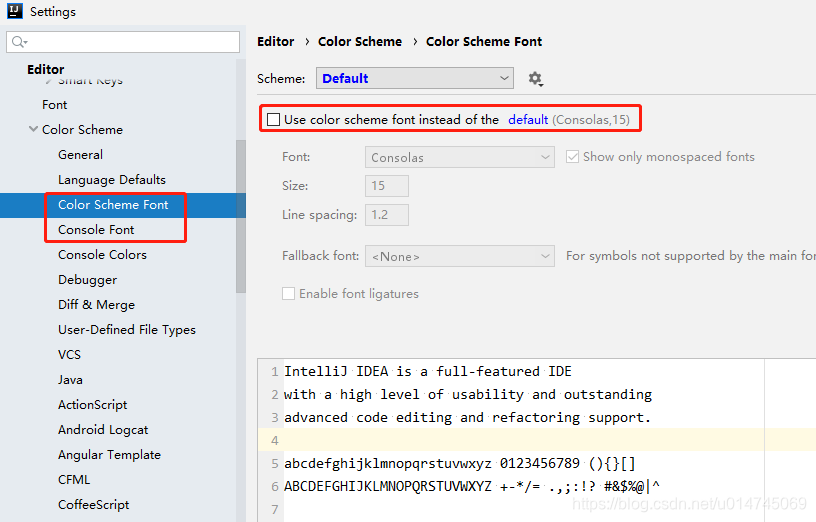816x522 pixels.
Task: Select VCS tree item
Action: [x=69, y=354]
